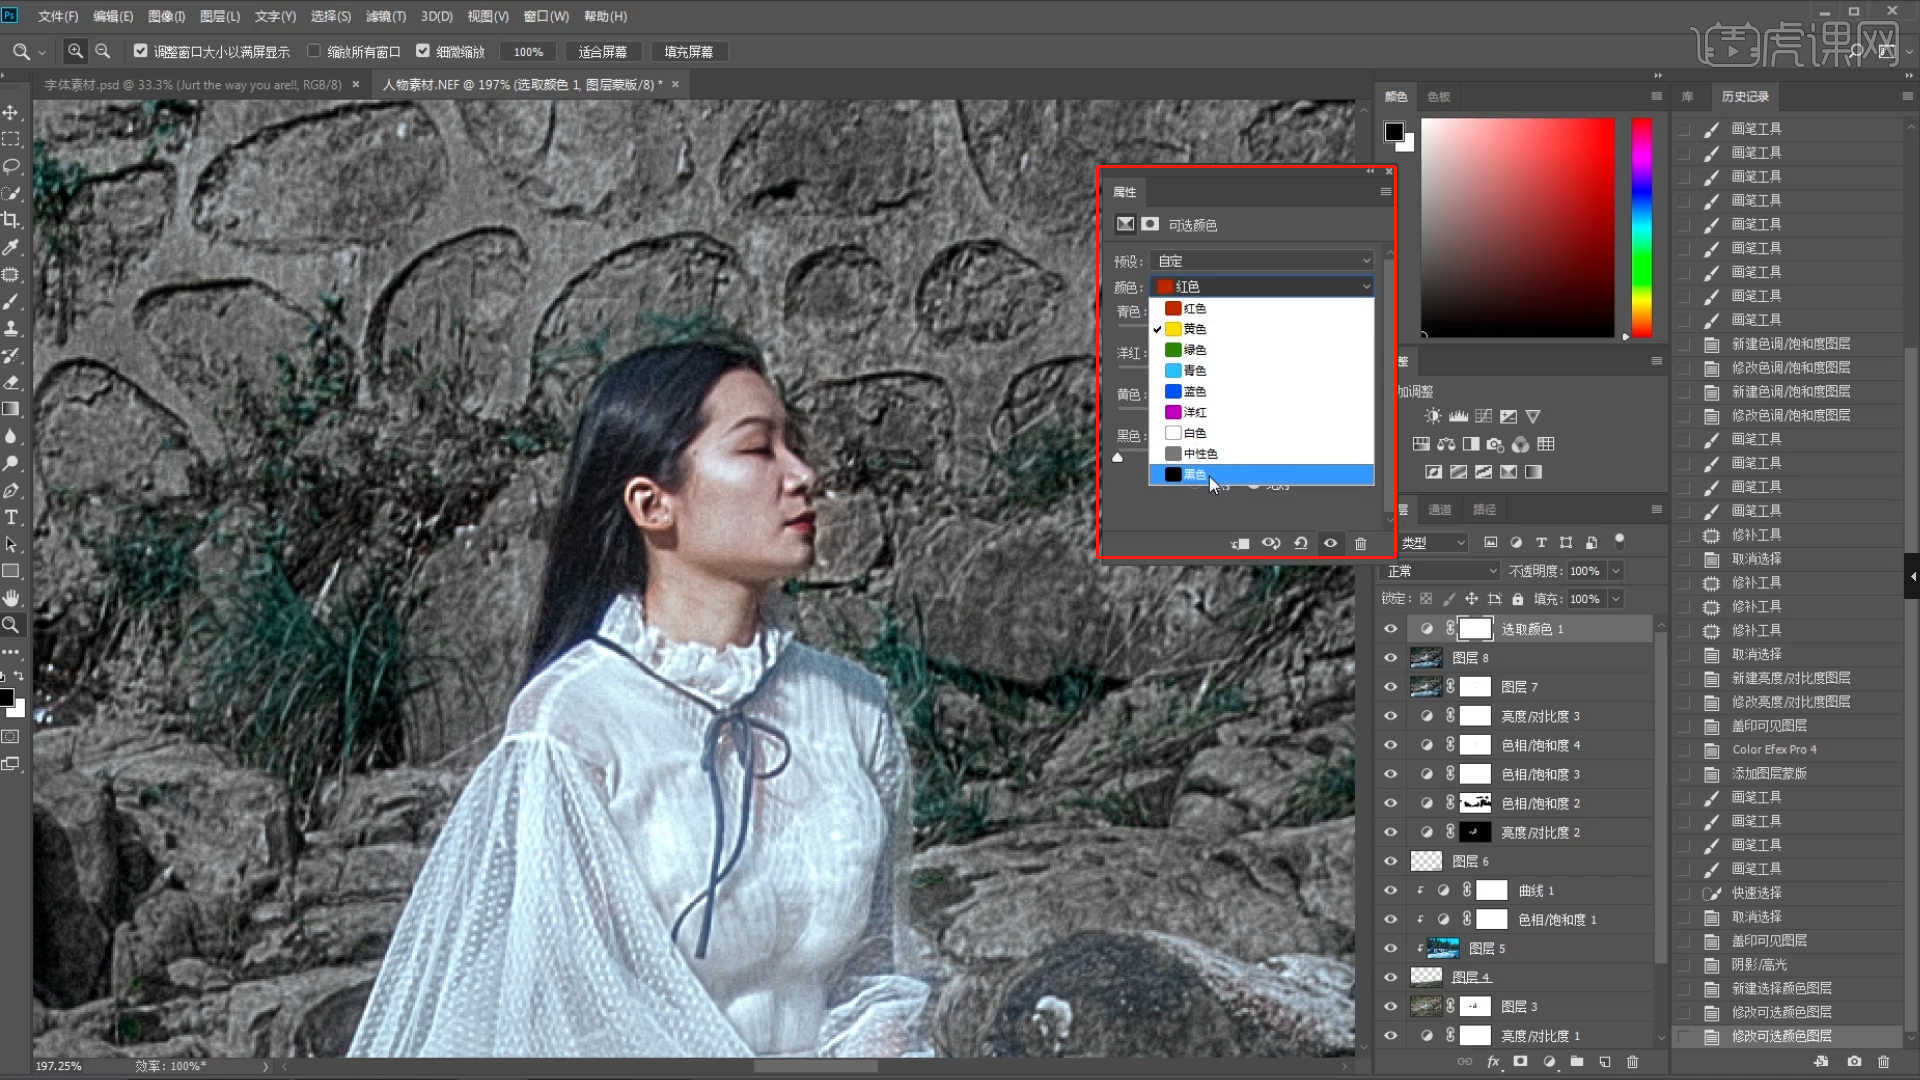
Task: Open the blend mode 正常 dropdown
Action: 1440,571
